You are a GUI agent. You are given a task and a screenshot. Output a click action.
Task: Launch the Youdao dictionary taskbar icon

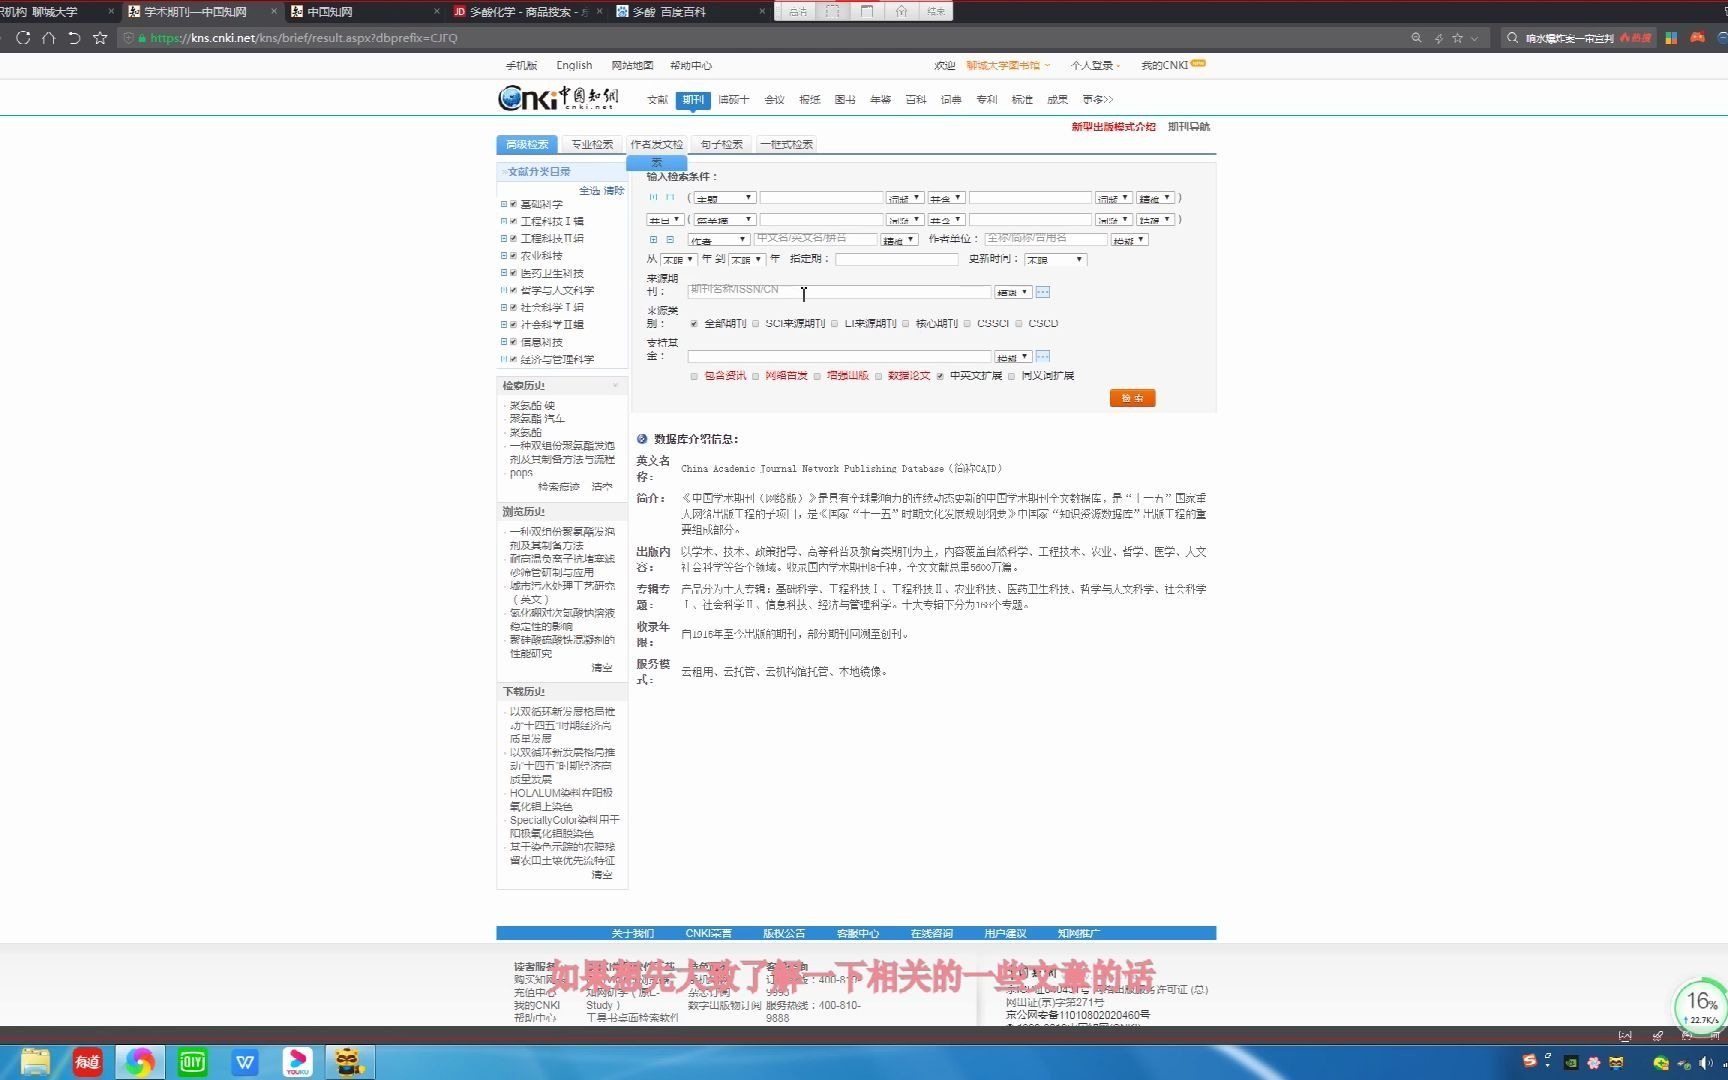pos(88,1061)
